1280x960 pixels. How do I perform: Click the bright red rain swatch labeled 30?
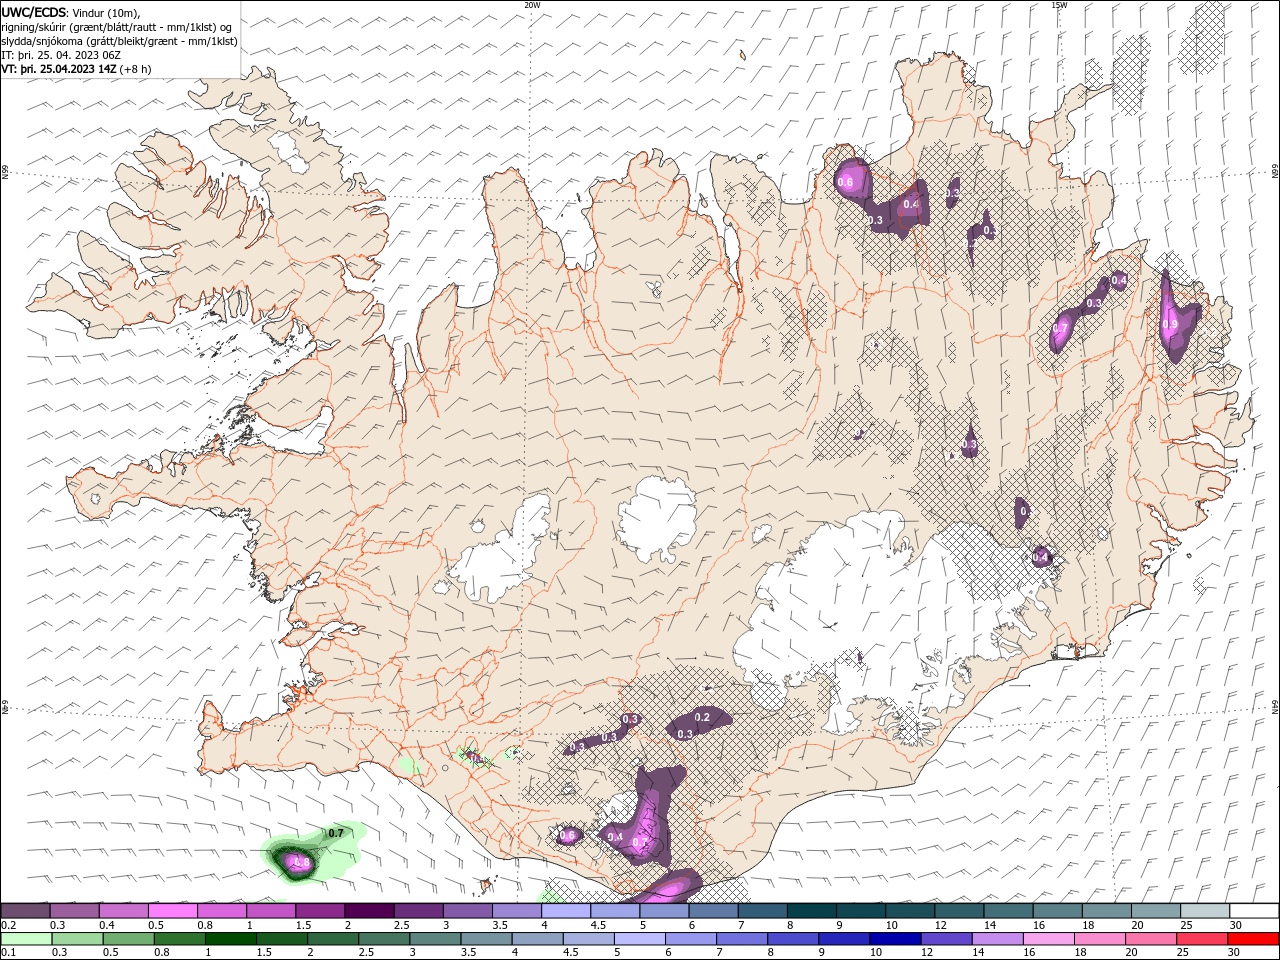[1254, 939]
